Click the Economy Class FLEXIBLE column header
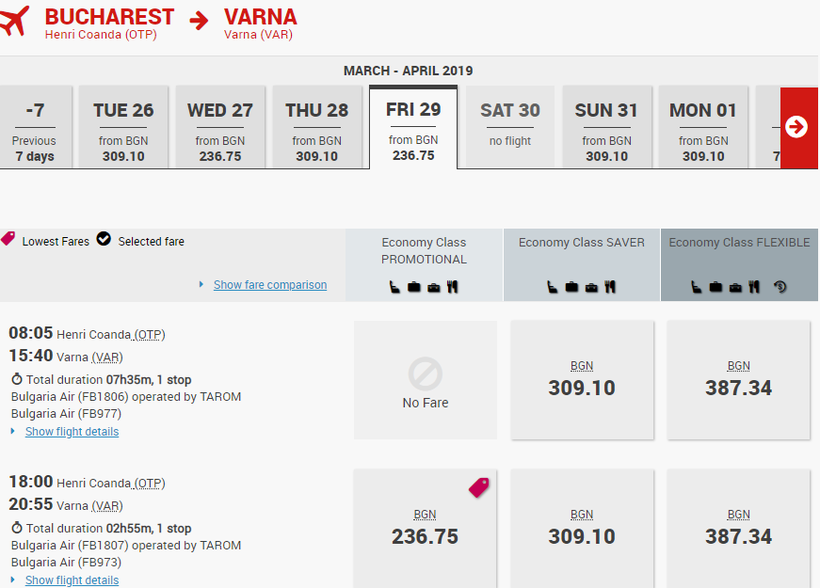 [x=739, y=243]
